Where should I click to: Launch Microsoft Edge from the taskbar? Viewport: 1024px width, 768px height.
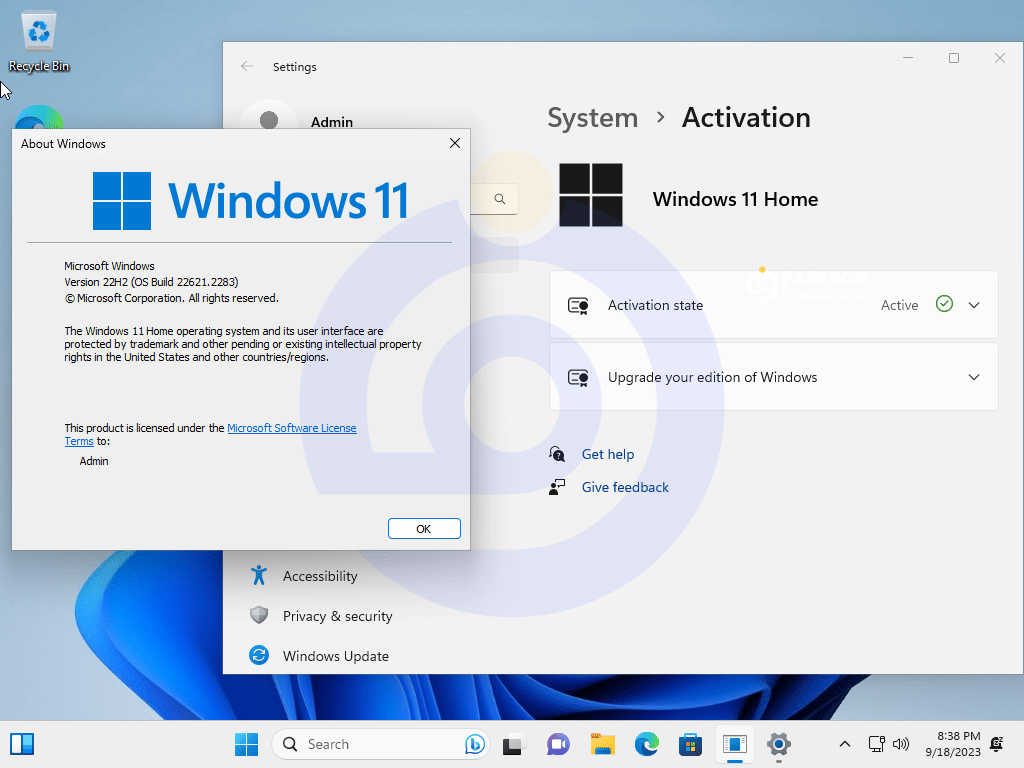(647, 744)
